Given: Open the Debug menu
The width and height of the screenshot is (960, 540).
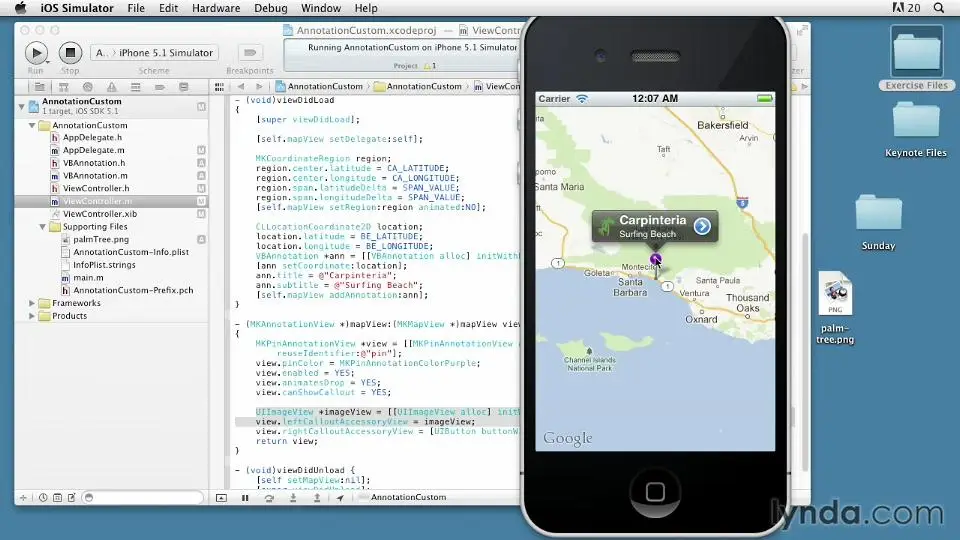Looking at the screenshot, I should 271,8.
